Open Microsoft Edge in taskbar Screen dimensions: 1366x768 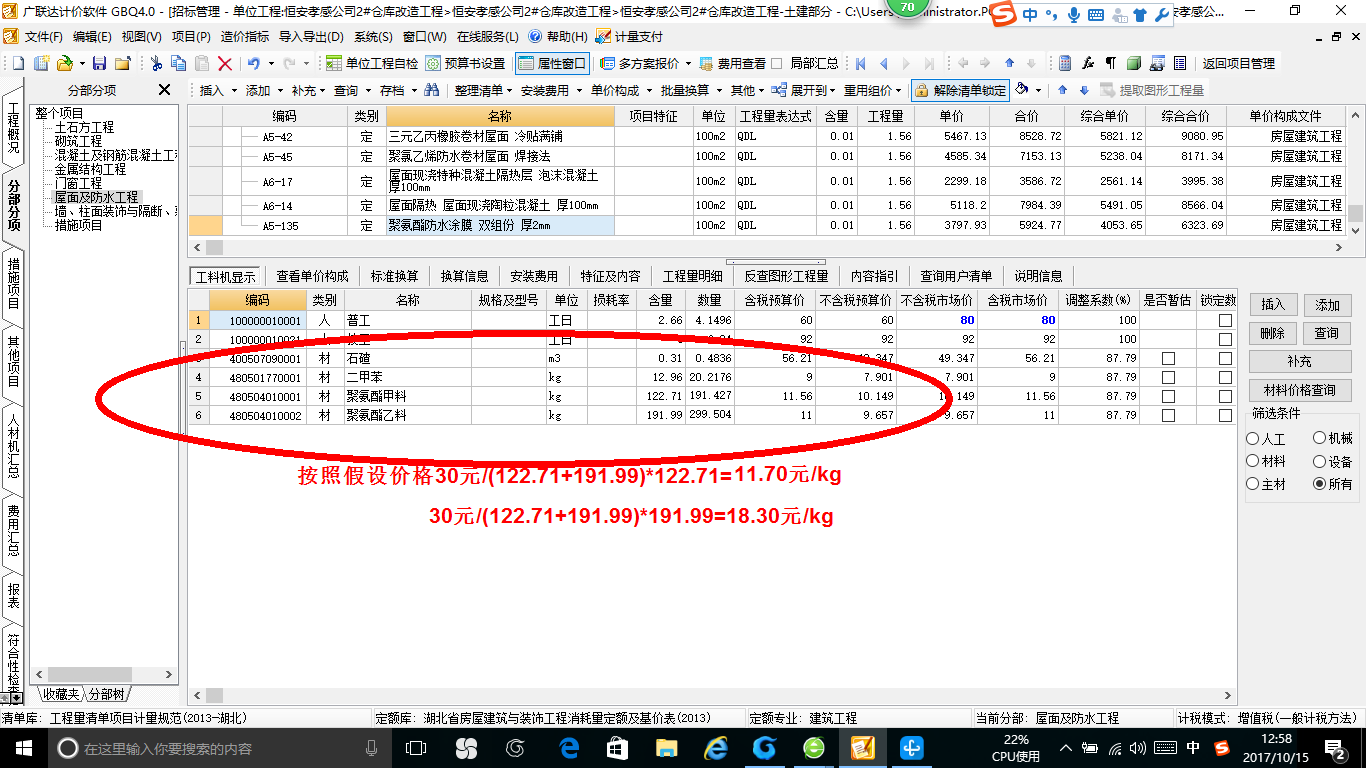click(570, 748)
